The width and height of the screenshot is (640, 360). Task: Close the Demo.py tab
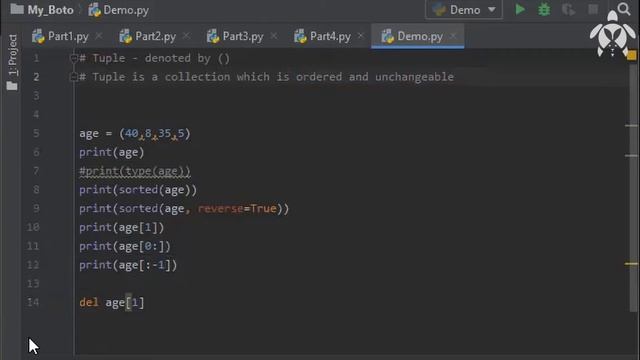click(x=453, y=36)
